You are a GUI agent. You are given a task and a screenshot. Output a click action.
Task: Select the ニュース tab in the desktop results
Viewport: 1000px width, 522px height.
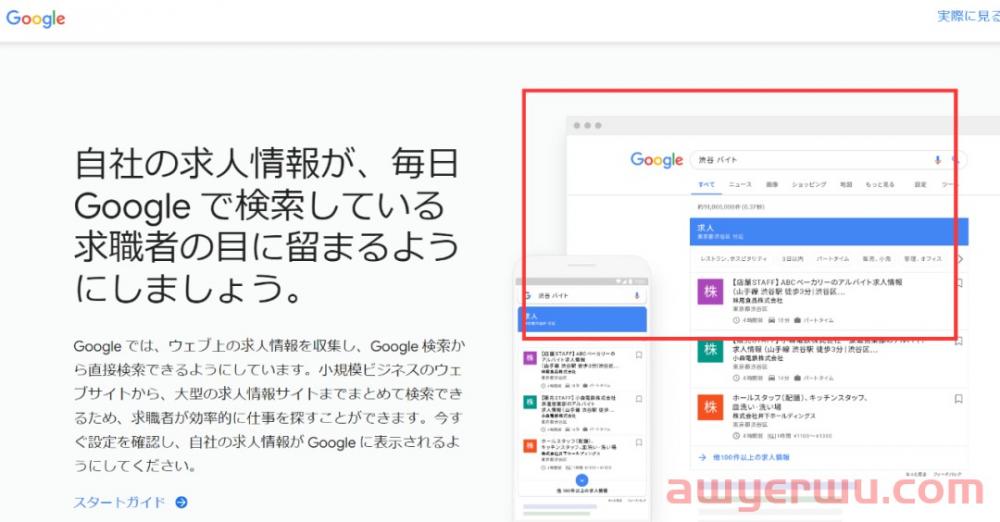[740, 184]
